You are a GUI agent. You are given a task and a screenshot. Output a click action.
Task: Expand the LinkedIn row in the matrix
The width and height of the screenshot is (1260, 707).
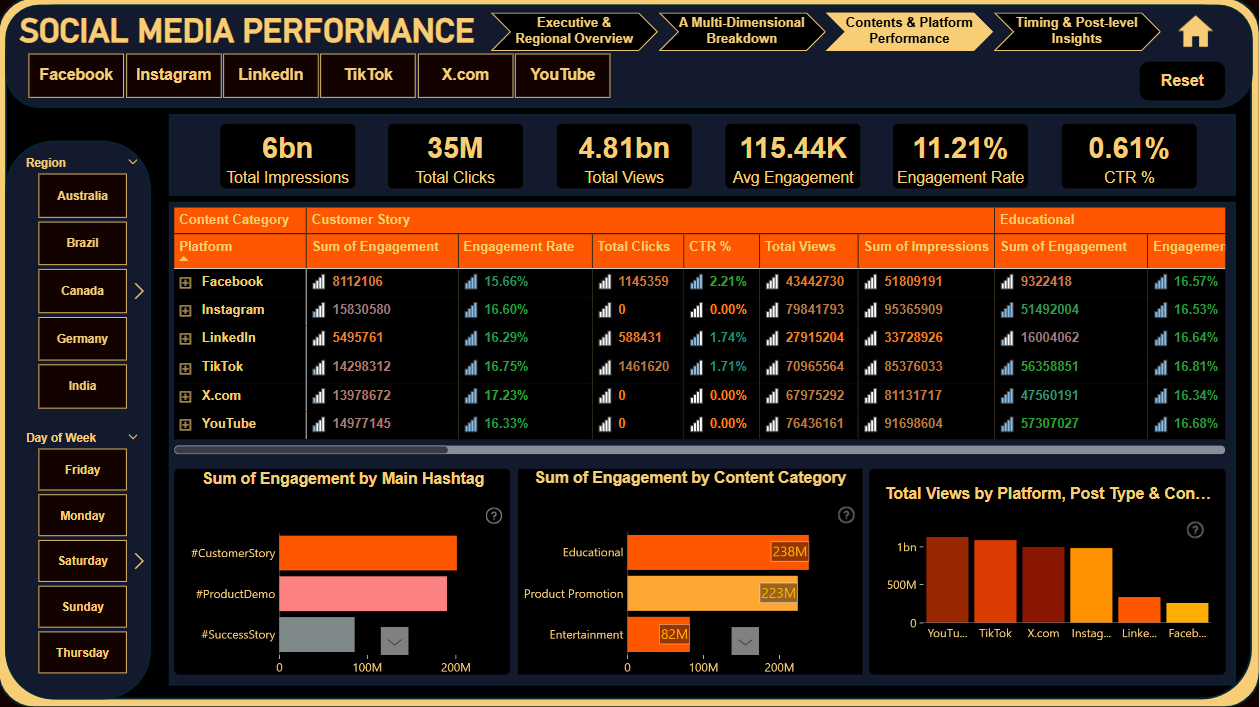[x=185, y=339]
